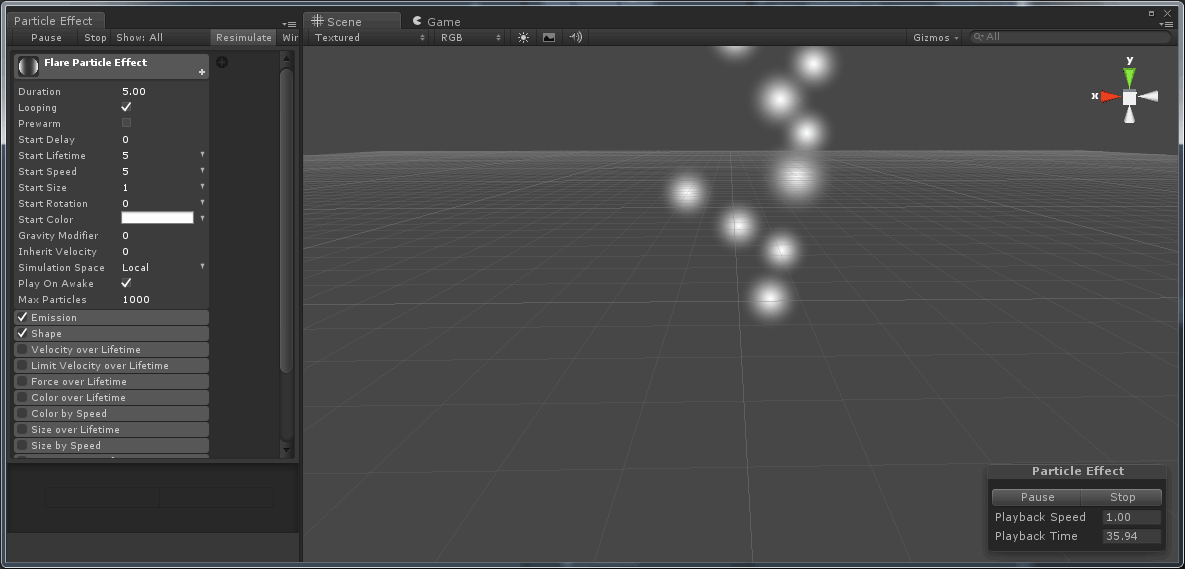Enable the Color by Speed module
Viewport: 1185px width, 569px height.
[x=22, y=413]
